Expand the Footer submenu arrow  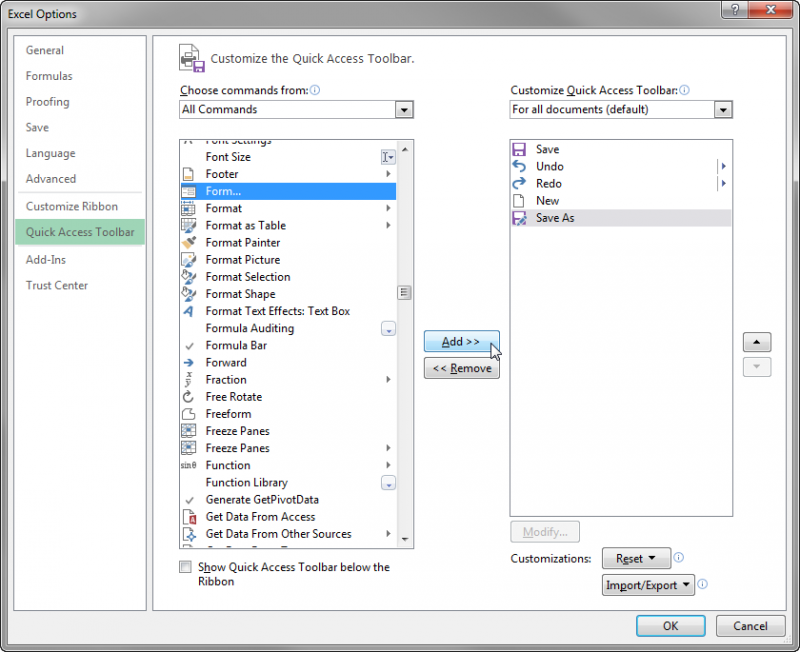pos(388,174)
